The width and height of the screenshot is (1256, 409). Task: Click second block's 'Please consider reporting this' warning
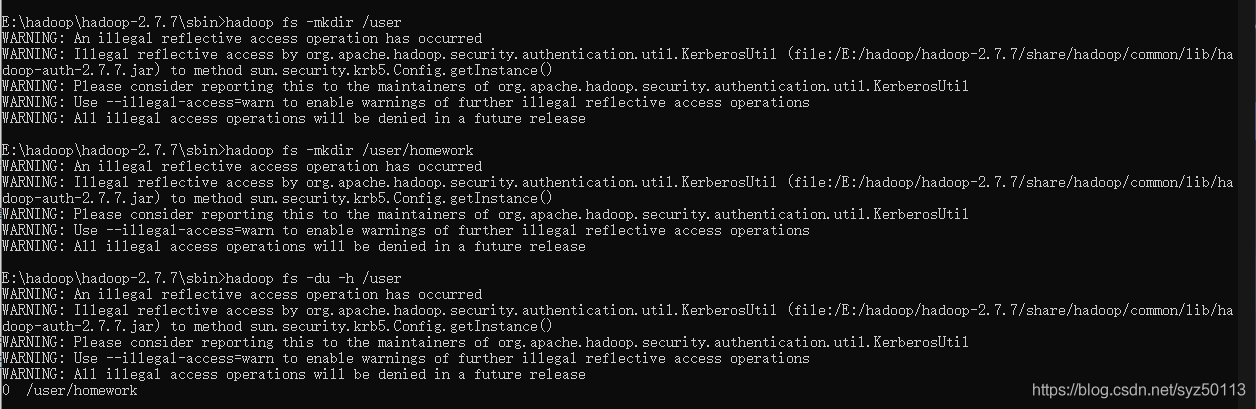pos(485,214)
